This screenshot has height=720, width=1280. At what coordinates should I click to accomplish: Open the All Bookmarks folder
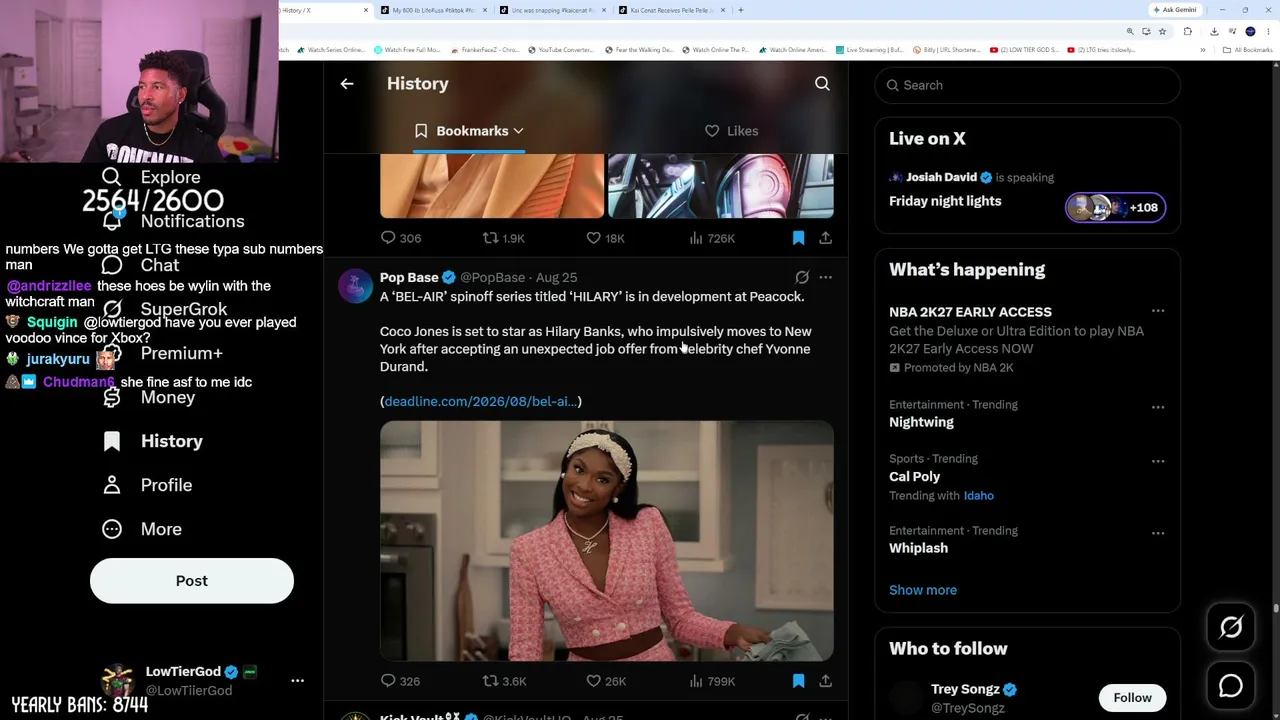click(x=1250, y=50)
